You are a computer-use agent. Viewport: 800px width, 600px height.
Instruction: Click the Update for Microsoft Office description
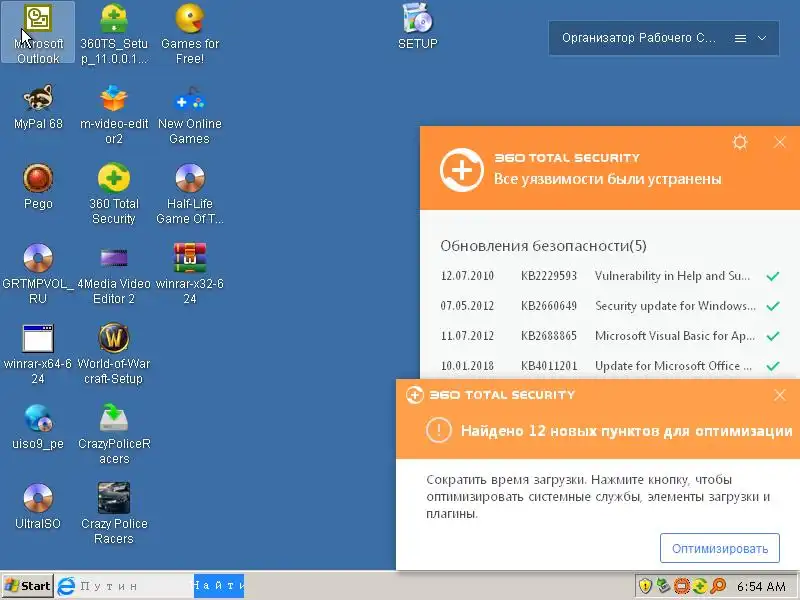click(x=673, y=366)
